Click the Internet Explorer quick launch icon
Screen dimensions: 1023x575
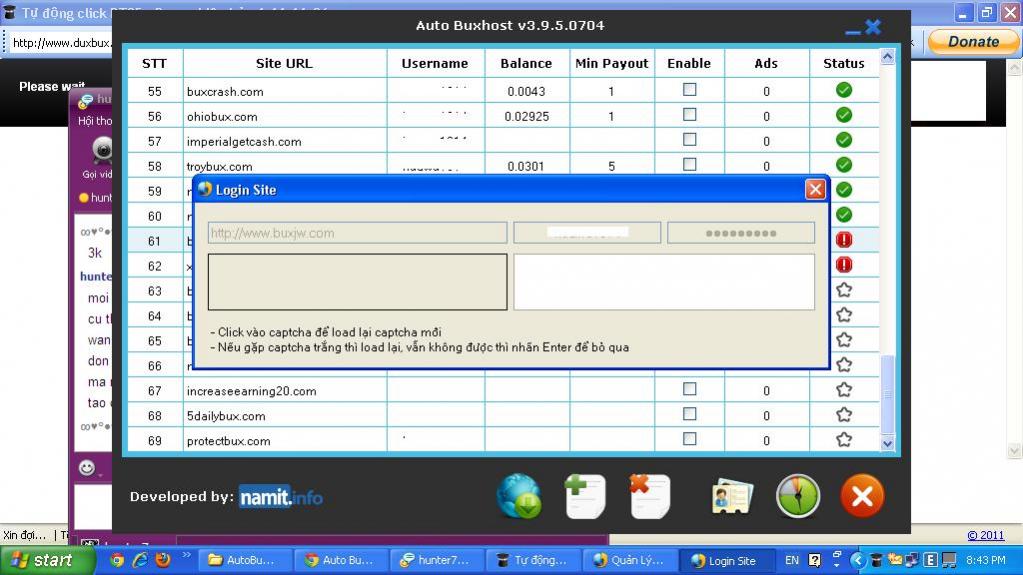pos(140,560)
